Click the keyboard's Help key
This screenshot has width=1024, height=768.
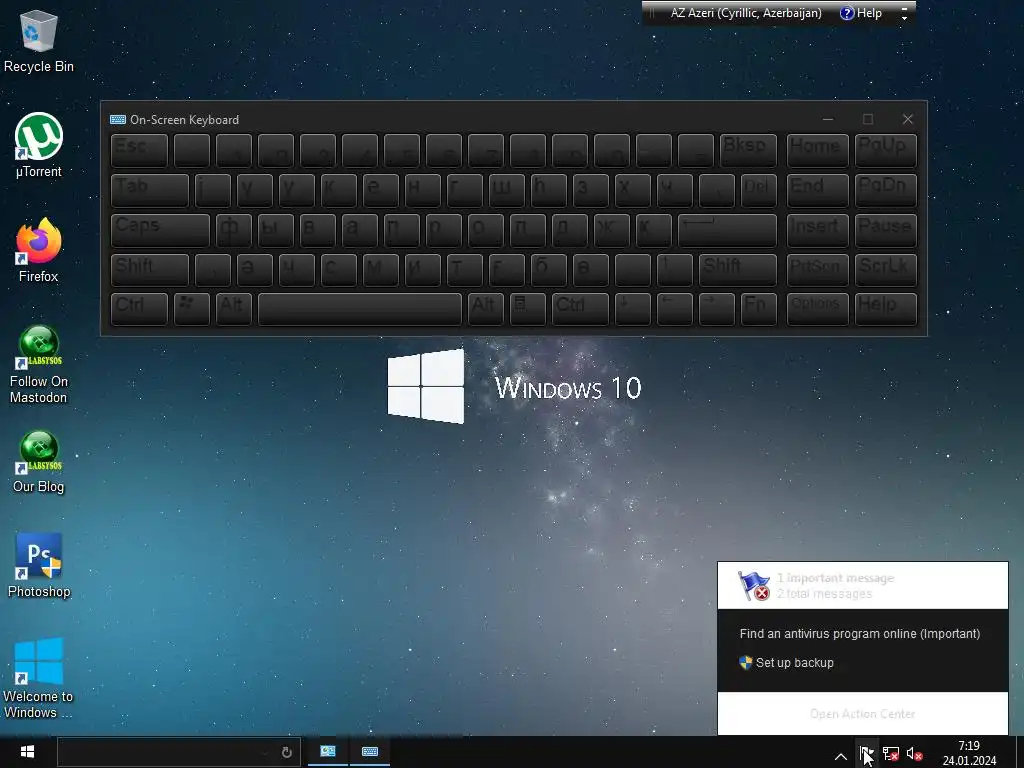click(886, 309)
